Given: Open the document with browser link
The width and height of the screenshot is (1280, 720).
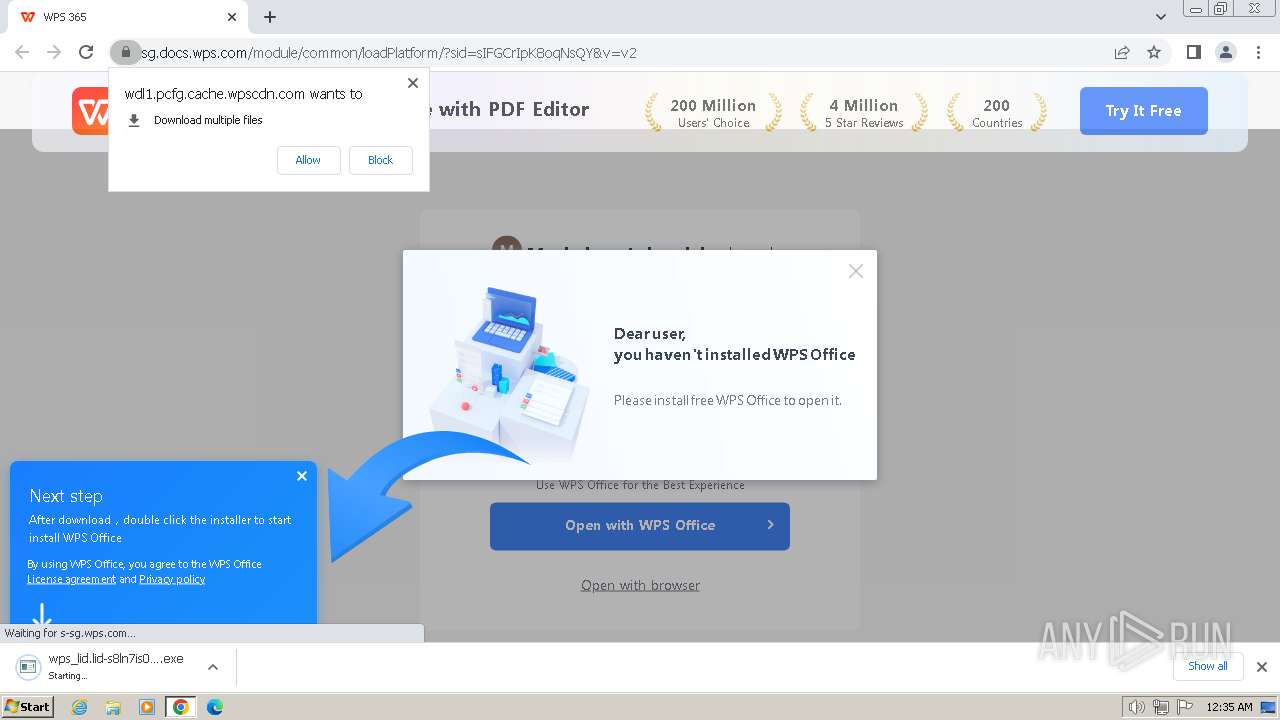Looking at the screenshot, I should (640, 585).
